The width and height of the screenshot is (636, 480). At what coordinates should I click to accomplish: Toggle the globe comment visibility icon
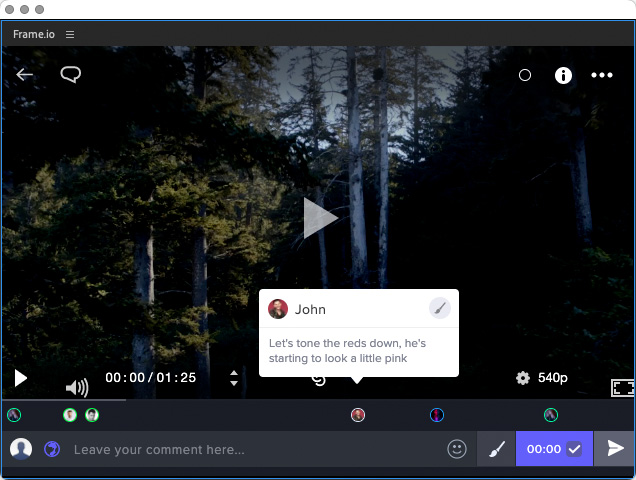52,449
